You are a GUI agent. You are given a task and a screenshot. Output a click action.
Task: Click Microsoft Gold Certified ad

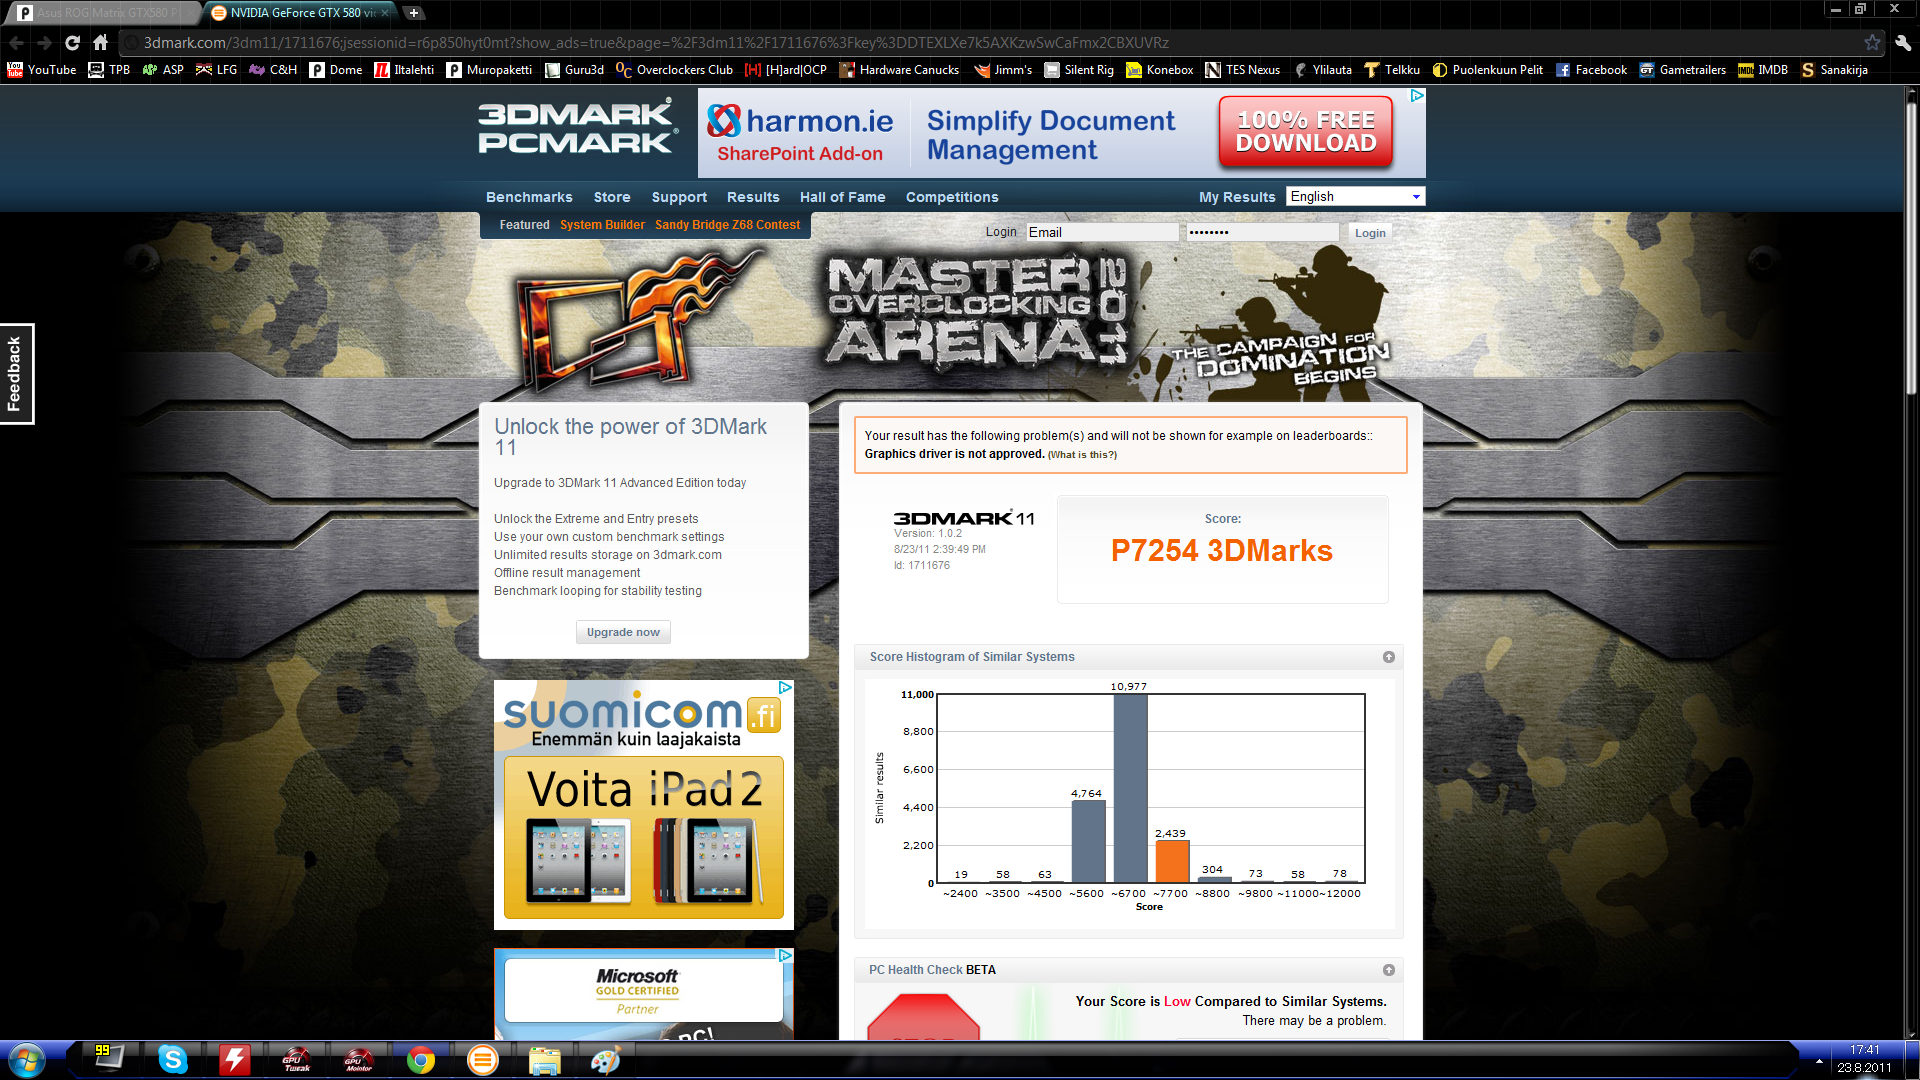click(x=643, y=994)
